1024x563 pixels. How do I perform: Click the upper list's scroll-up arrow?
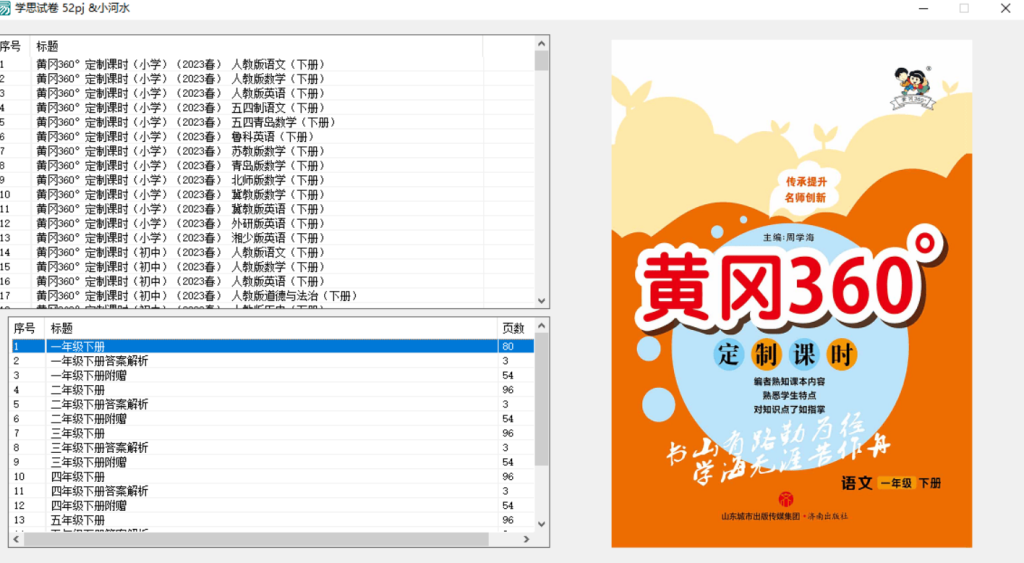click(542, 44)
